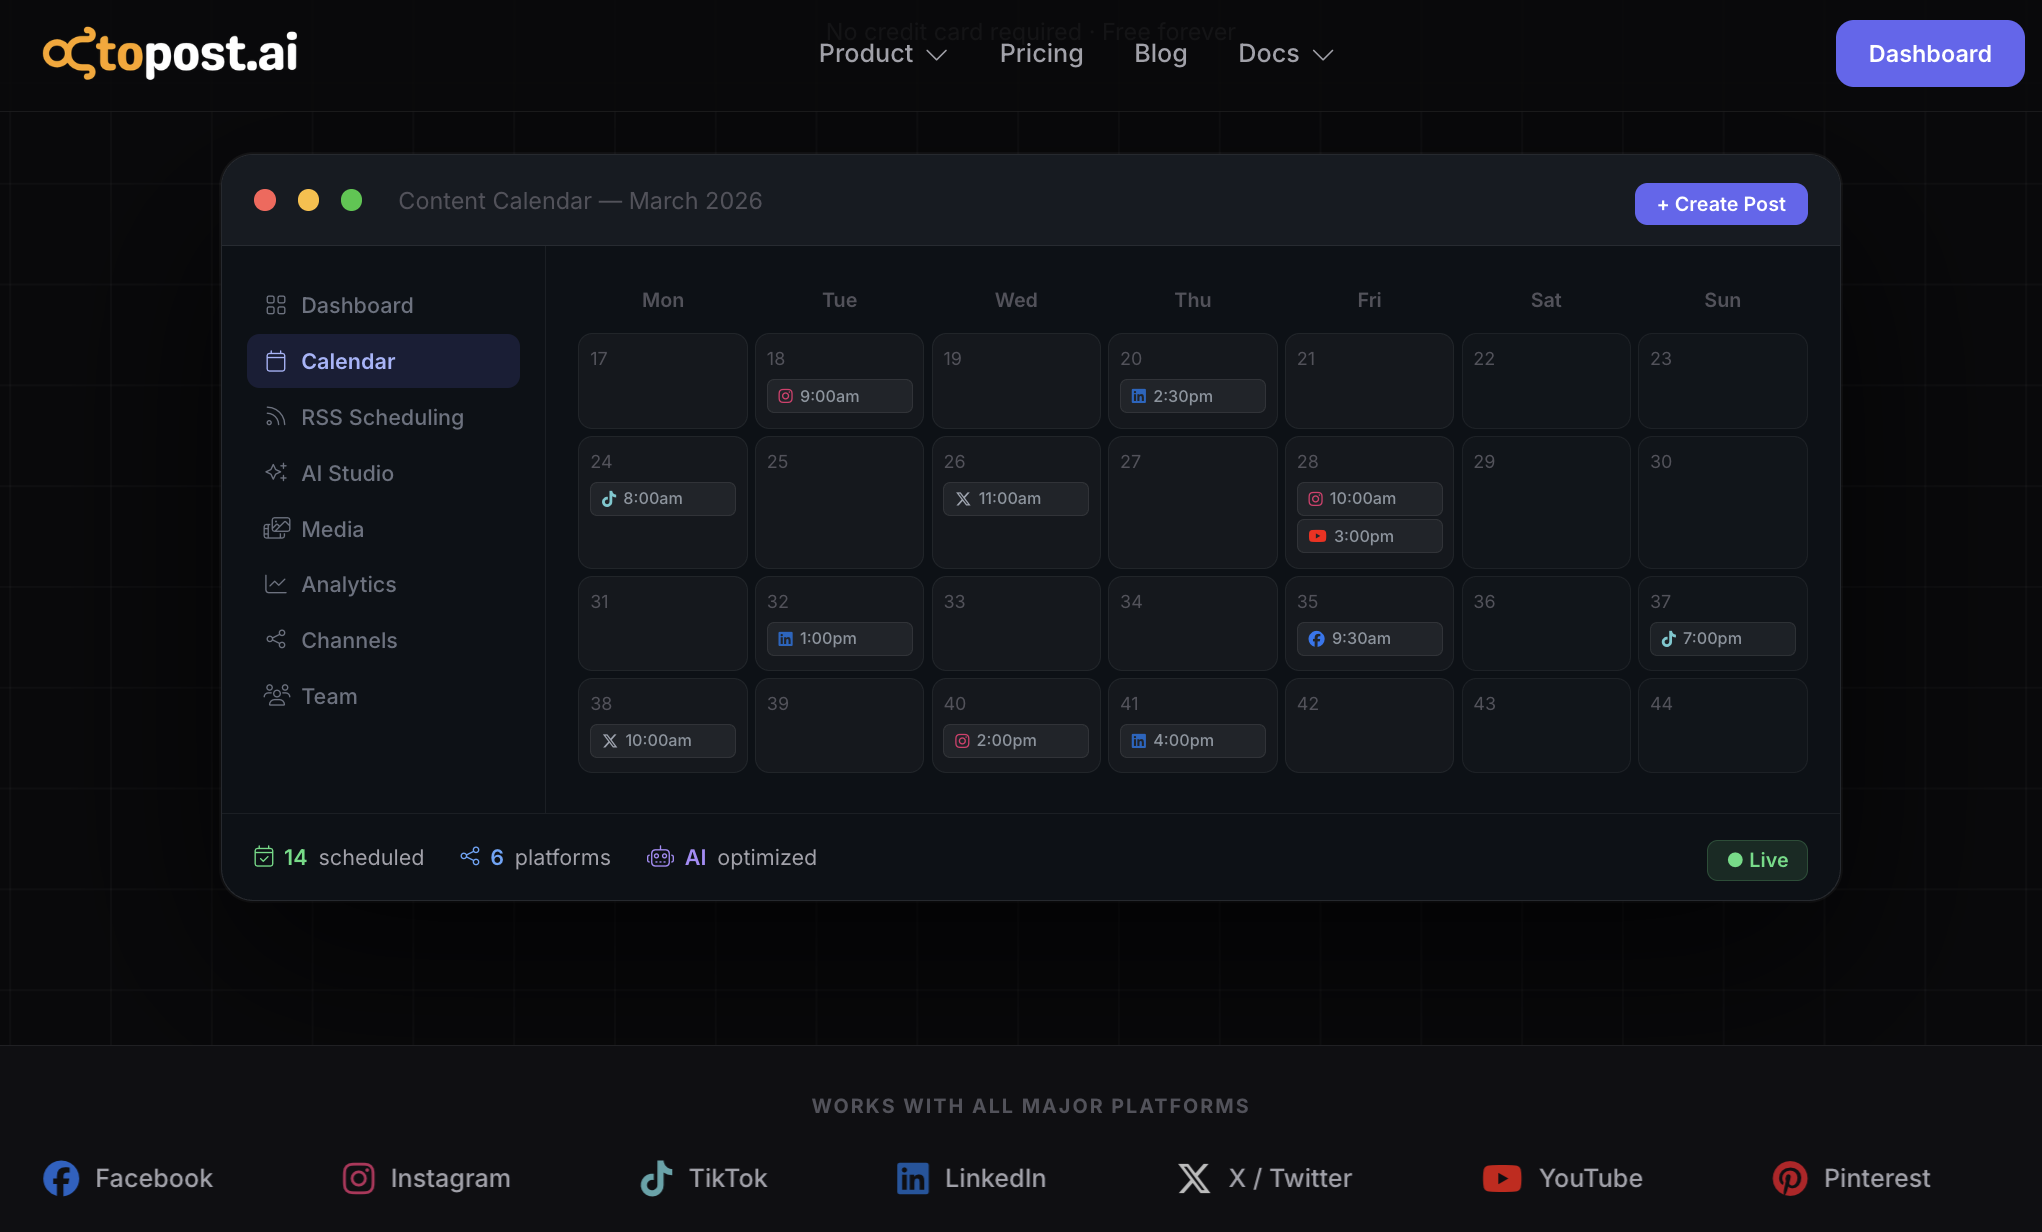Click the empty day 29 cell

click(1545, 503)
